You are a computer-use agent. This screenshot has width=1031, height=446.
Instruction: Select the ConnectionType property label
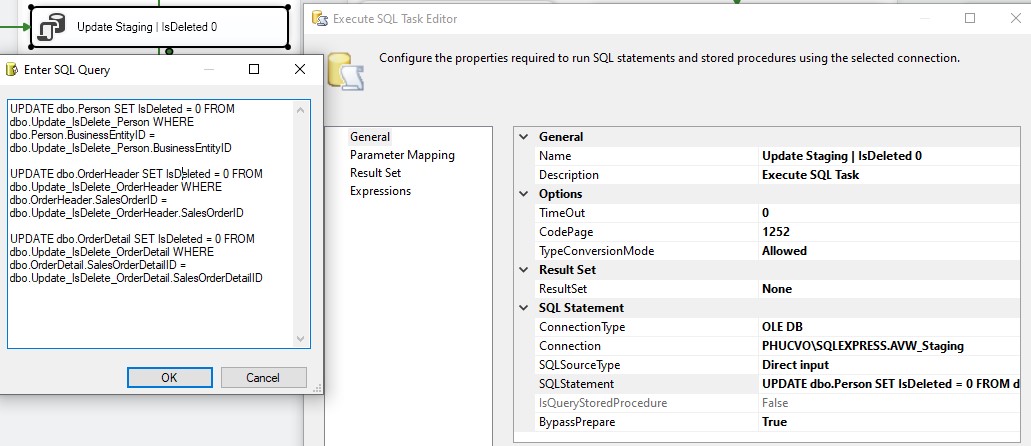pos(582,327)
